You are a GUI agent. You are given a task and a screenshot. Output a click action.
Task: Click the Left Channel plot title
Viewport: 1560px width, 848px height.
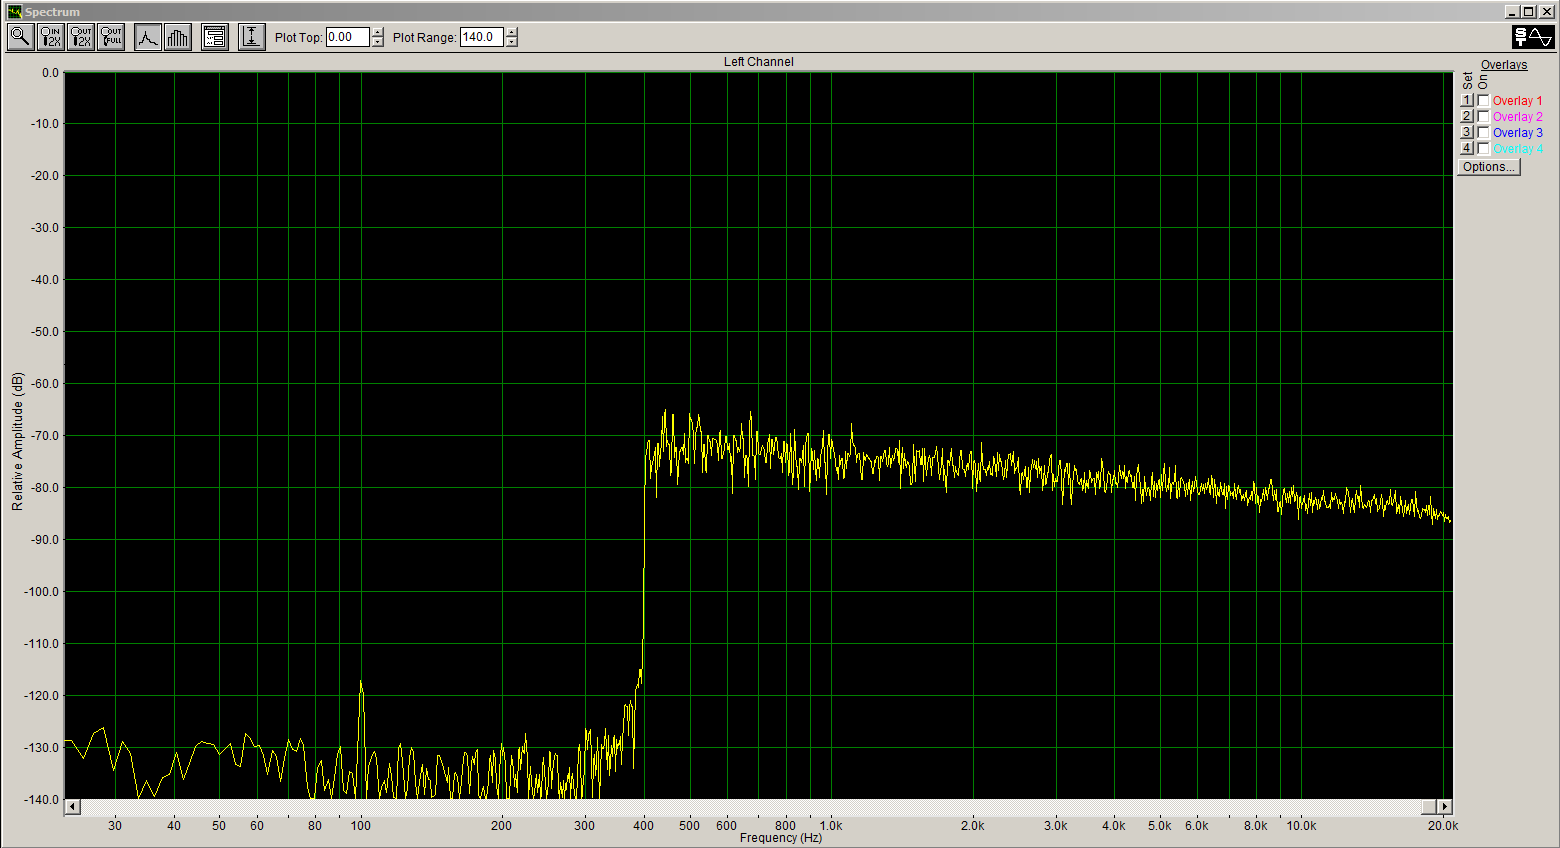759,62
